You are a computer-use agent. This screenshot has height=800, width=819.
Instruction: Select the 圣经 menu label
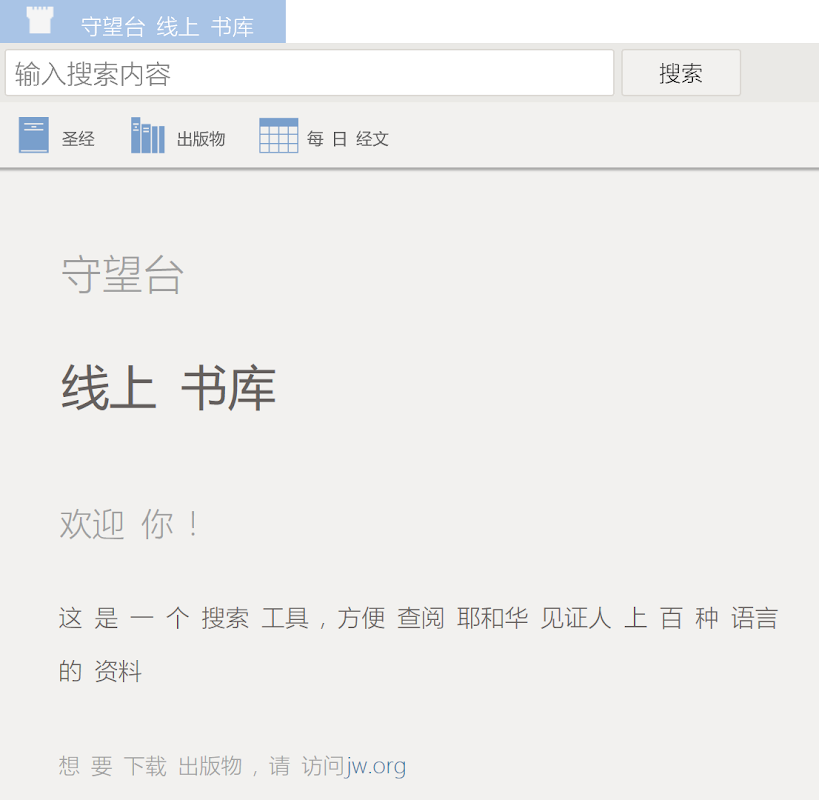78,139
